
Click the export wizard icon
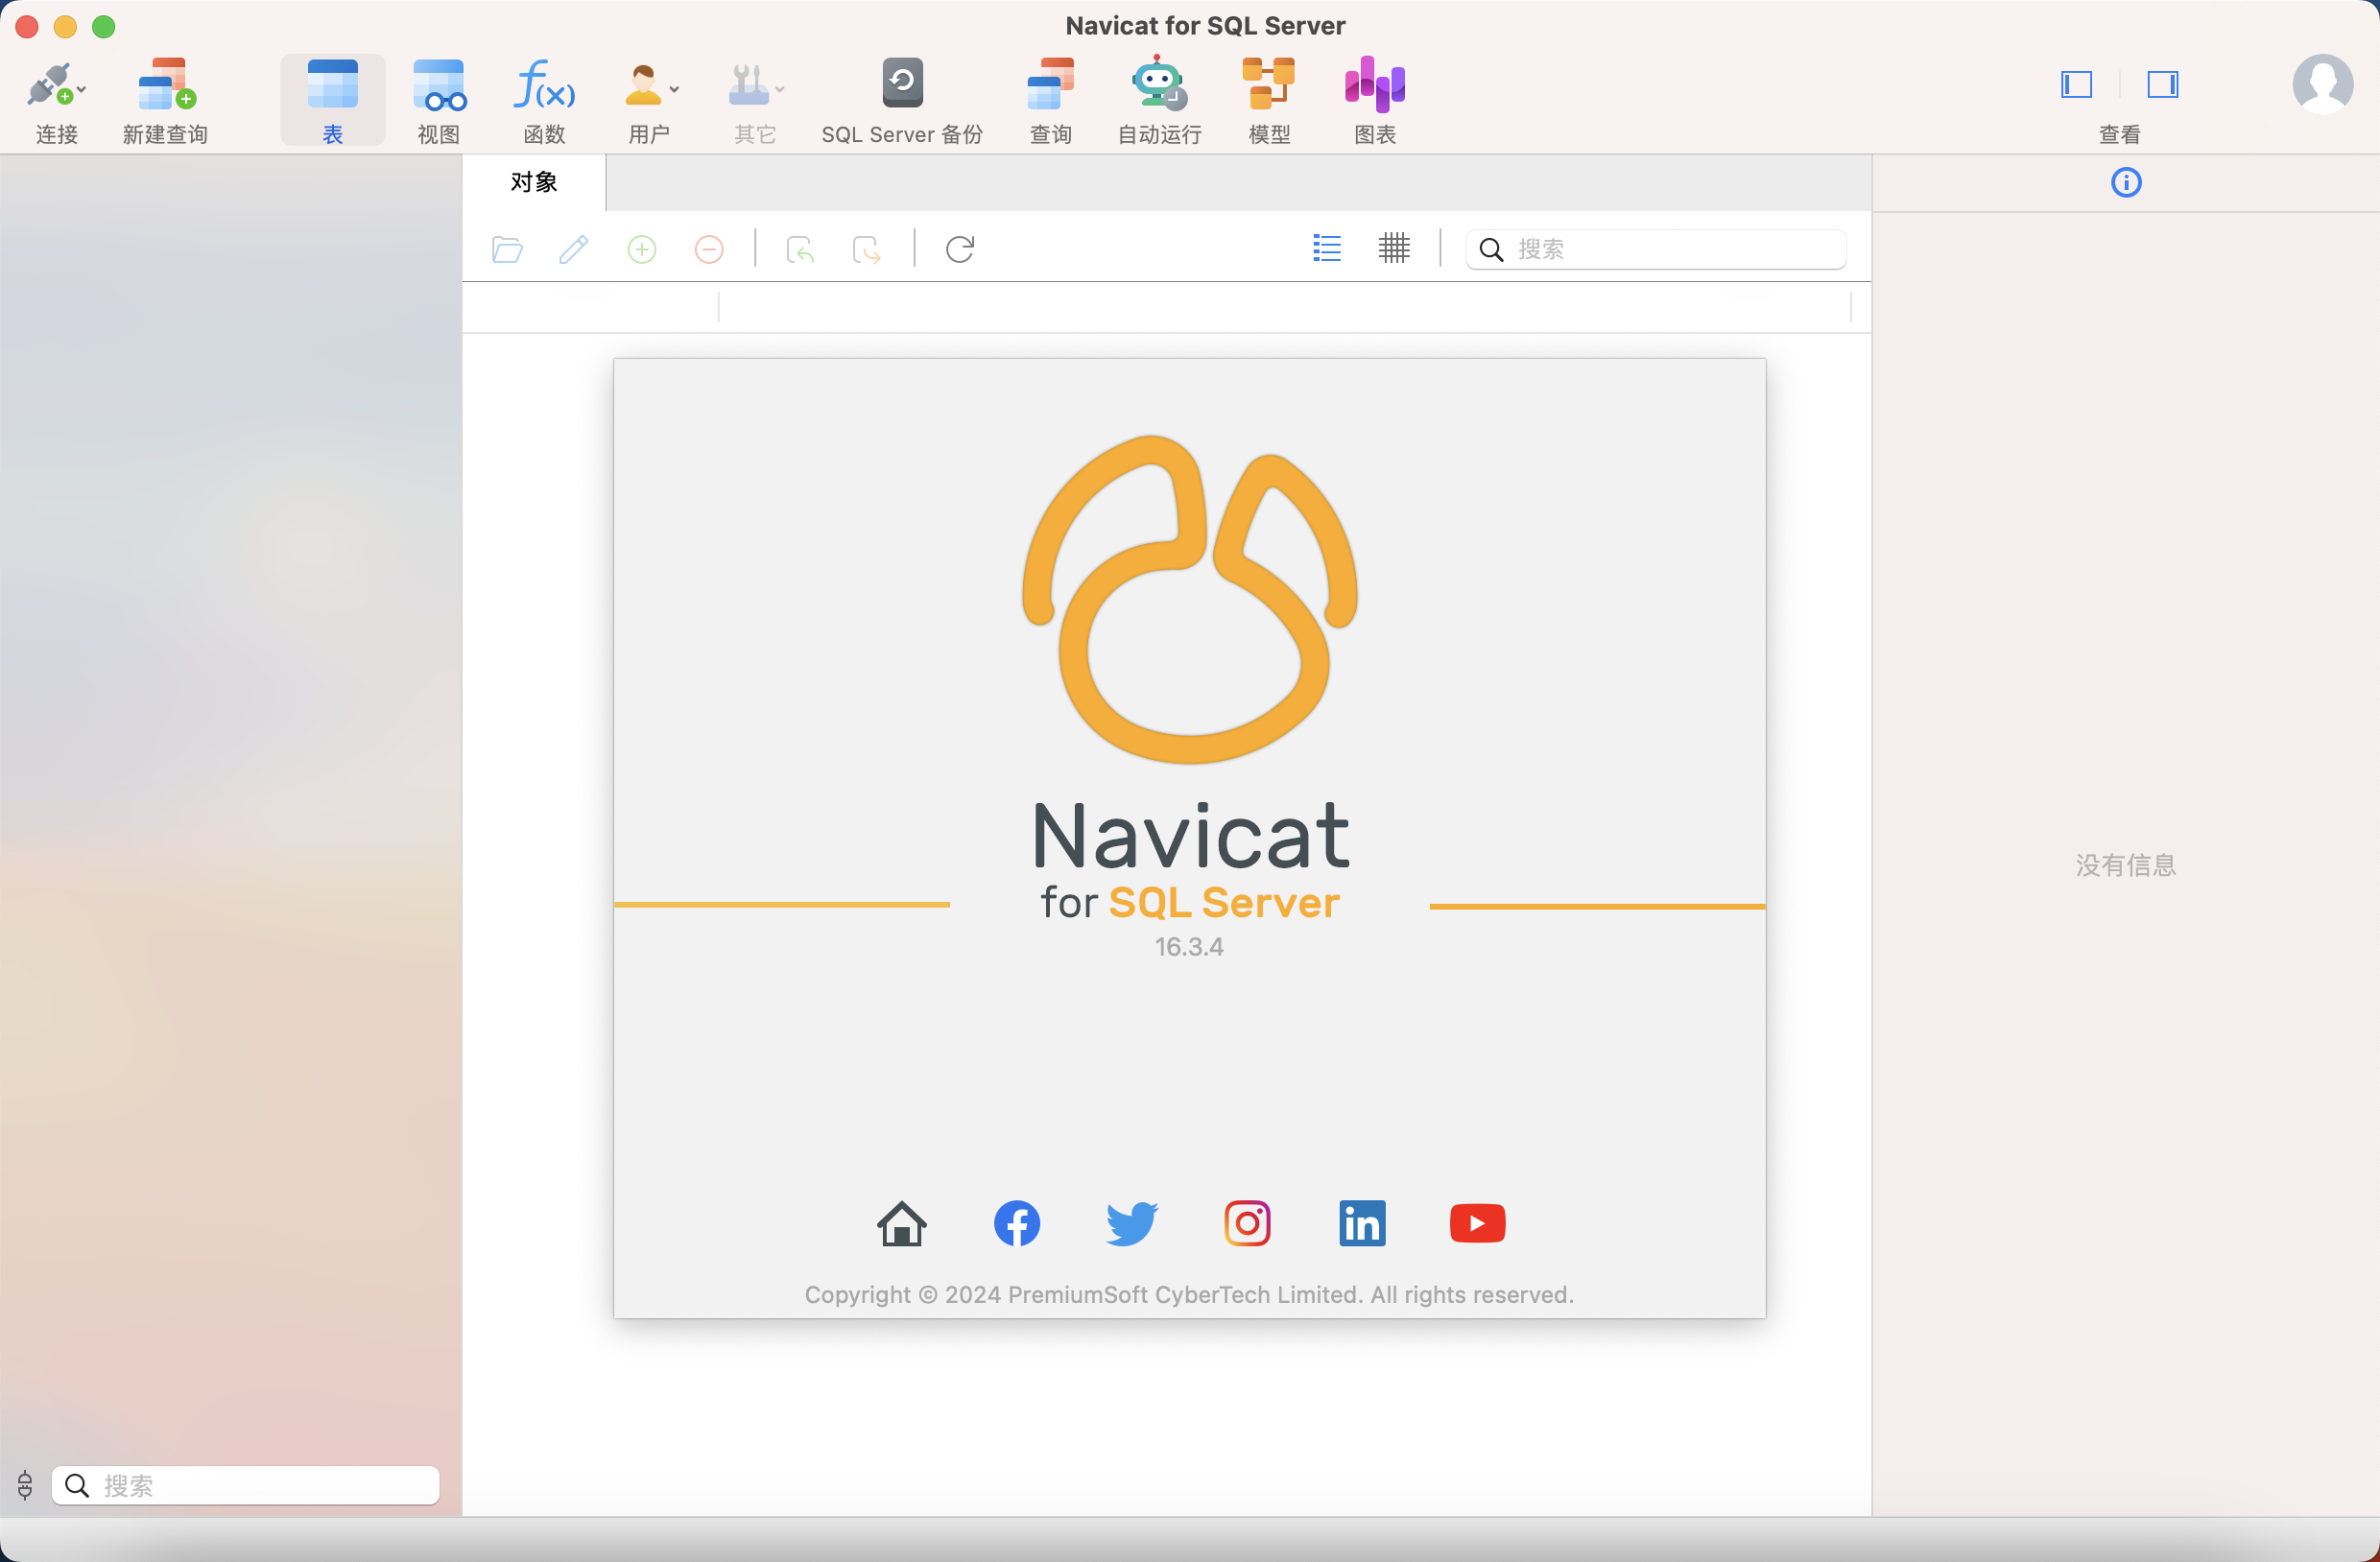pos(866,249)
